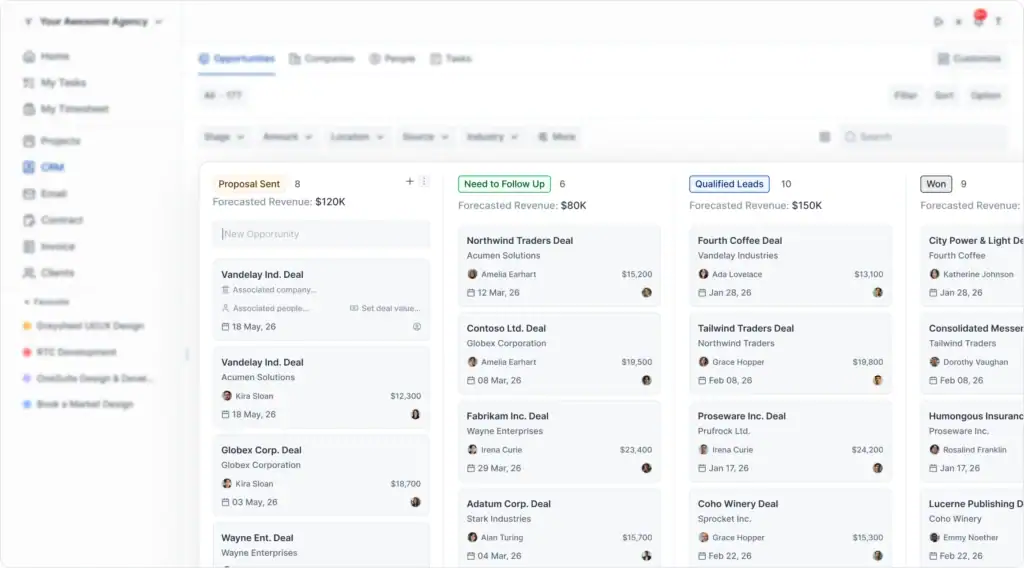Click the Home icon in the sidebar
The width and height of the screenshot is (1024, 568).
click(x=29, y=56)
